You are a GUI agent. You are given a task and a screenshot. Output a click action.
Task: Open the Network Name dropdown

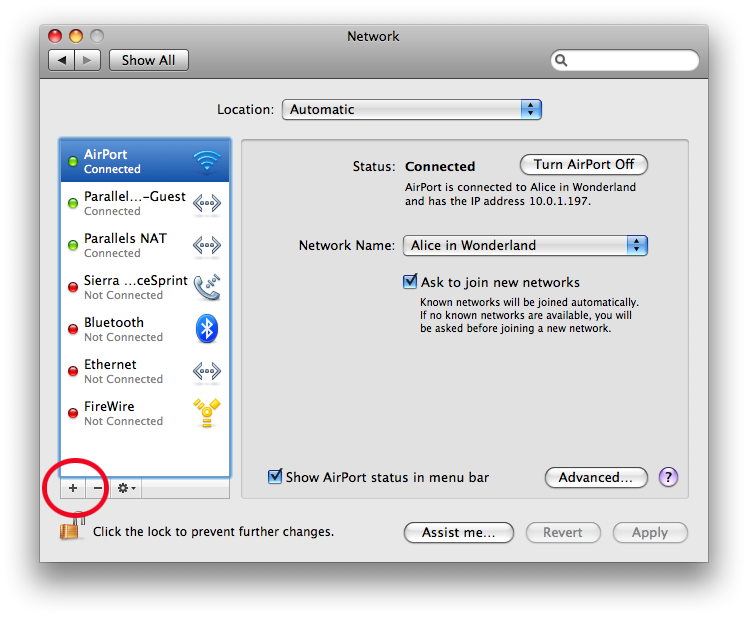pyautogui.click(x=525, y=245)
